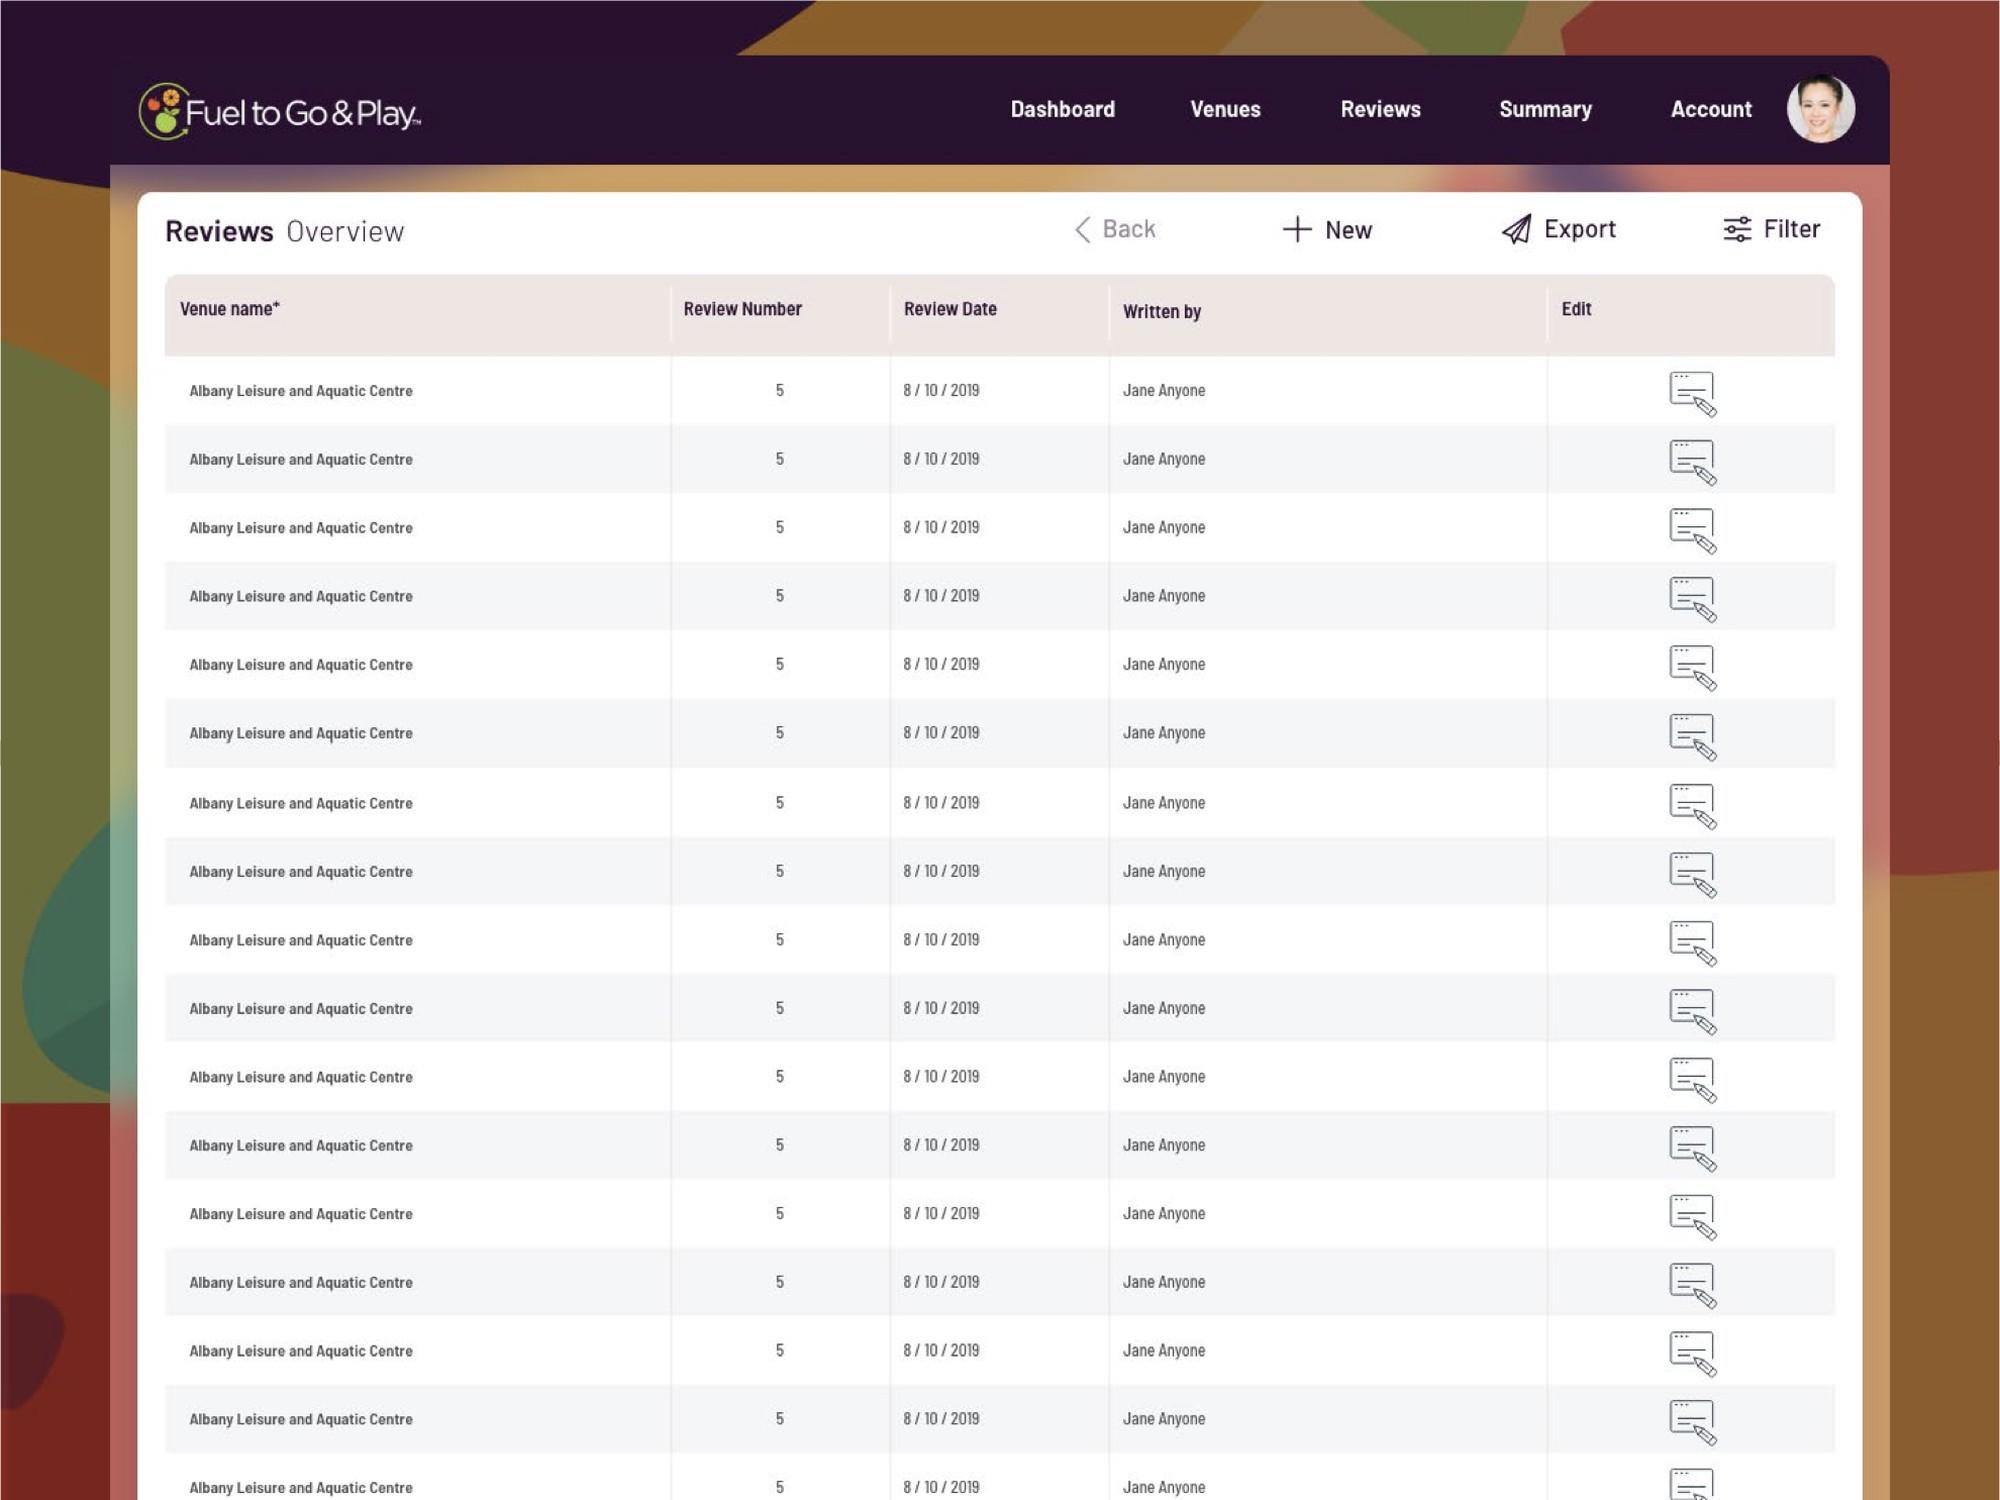Screen dimensions: 2000x1500
Task: Open the Dashboard page
Action: (x=1062, y=109)
